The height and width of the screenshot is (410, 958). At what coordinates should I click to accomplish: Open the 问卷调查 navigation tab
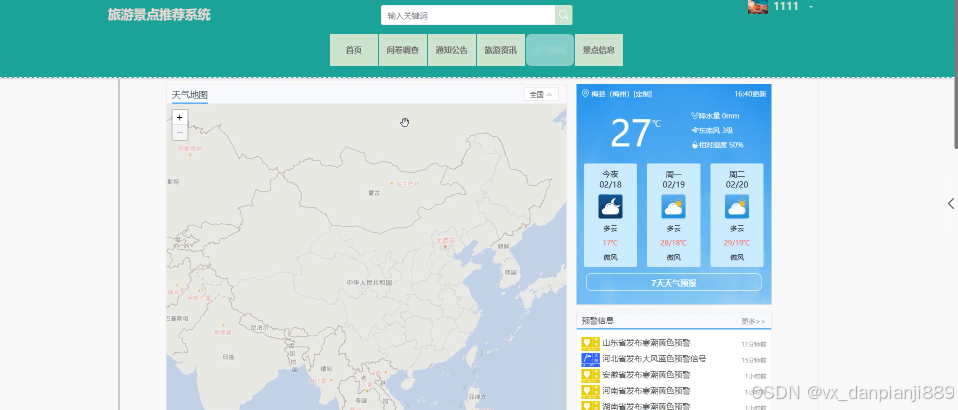tap(403, 50)
